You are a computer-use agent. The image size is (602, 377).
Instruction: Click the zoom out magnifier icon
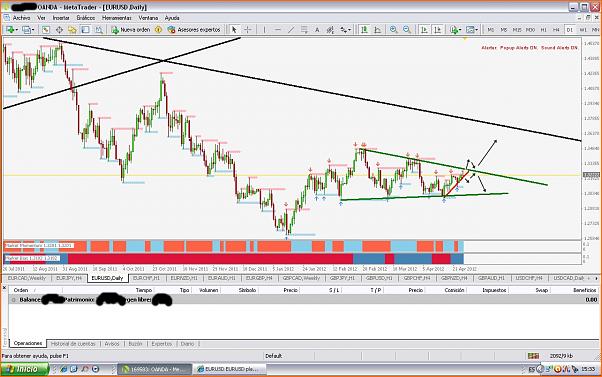(407, 30)
